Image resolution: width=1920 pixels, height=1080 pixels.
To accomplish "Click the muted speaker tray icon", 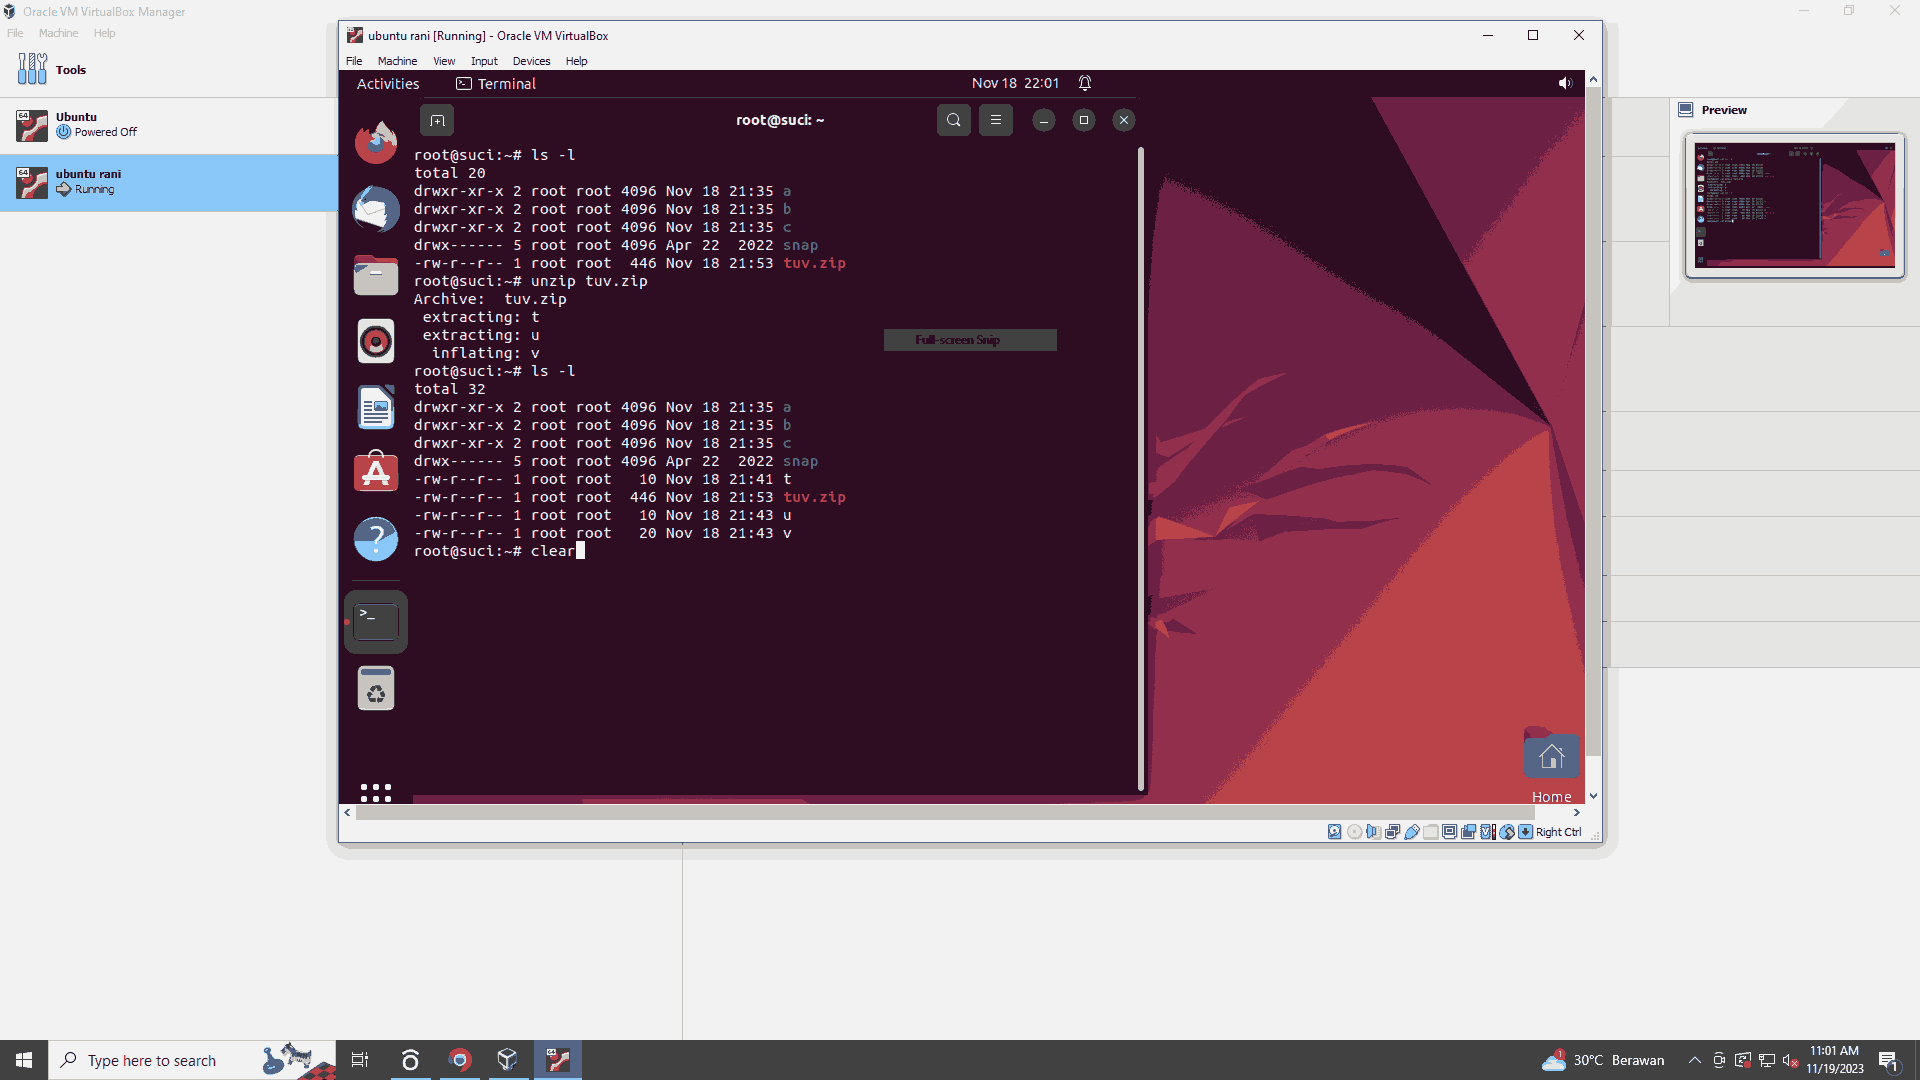I will coord(1790,1060).
